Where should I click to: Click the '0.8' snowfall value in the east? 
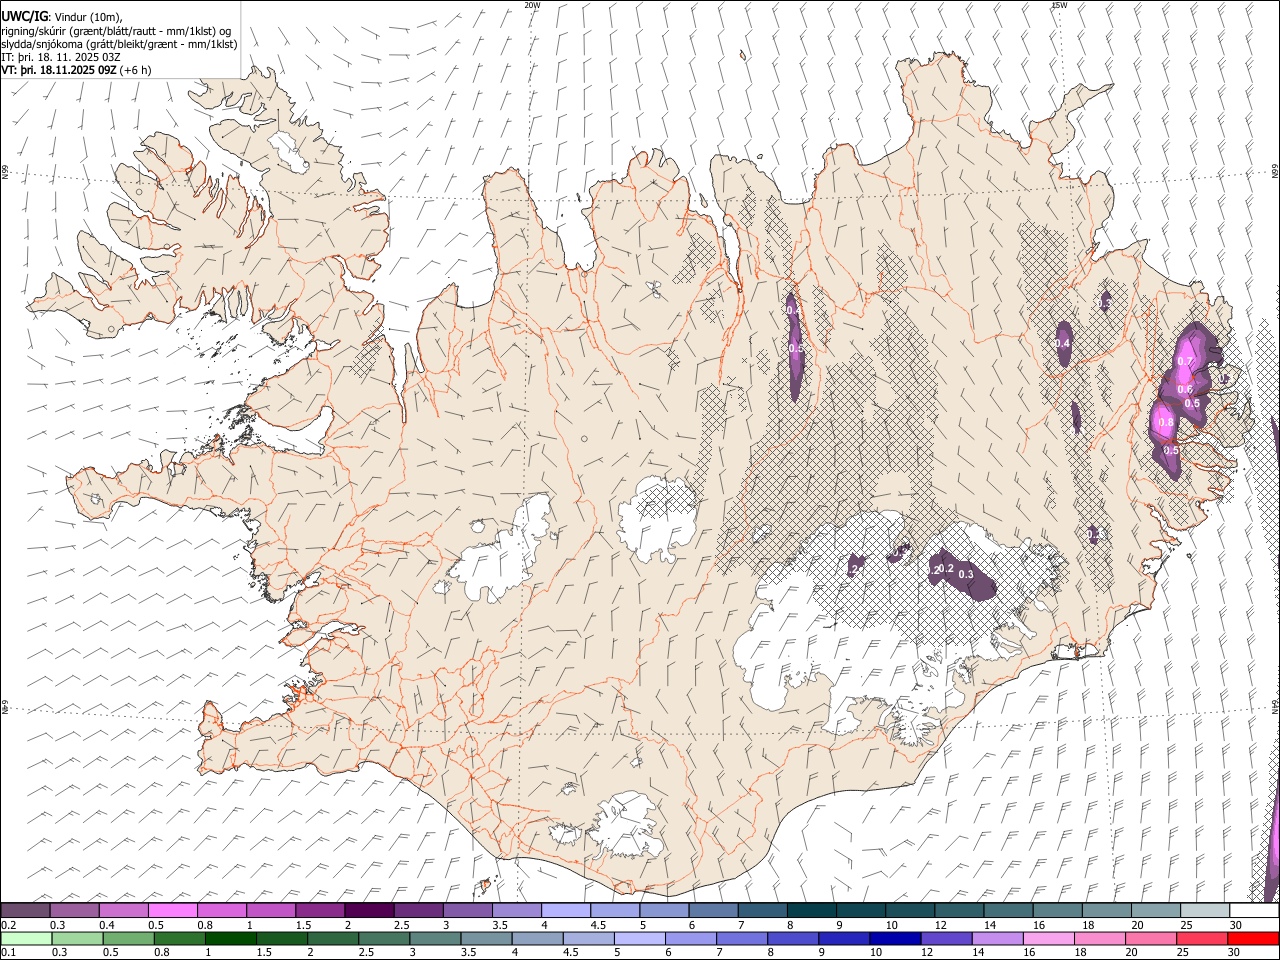pyautogui.click(x=1165, y=423)
